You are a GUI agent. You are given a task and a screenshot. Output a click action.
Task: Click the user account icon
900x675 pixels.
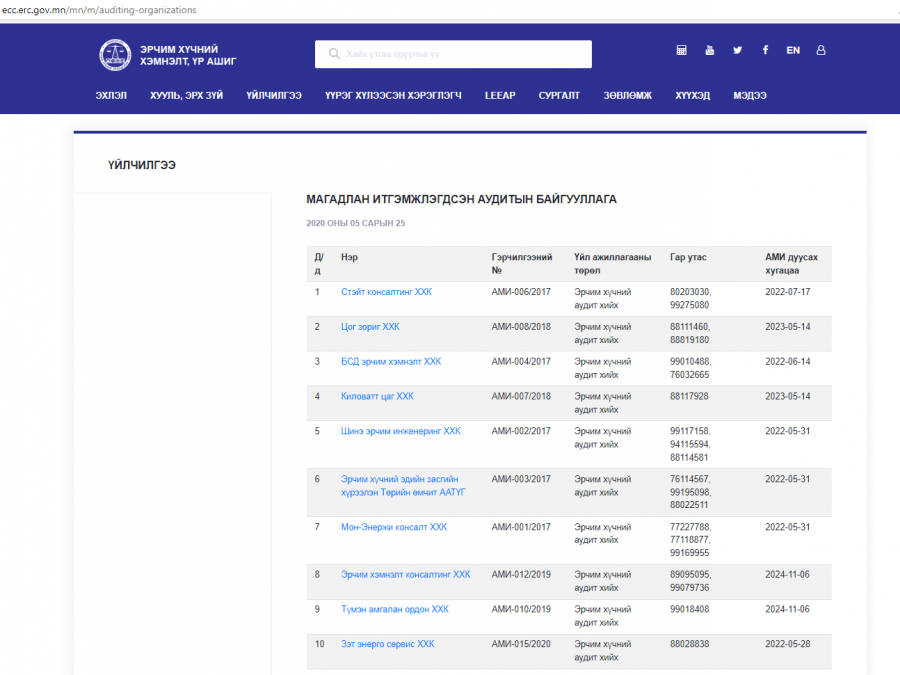pos(821,51)
